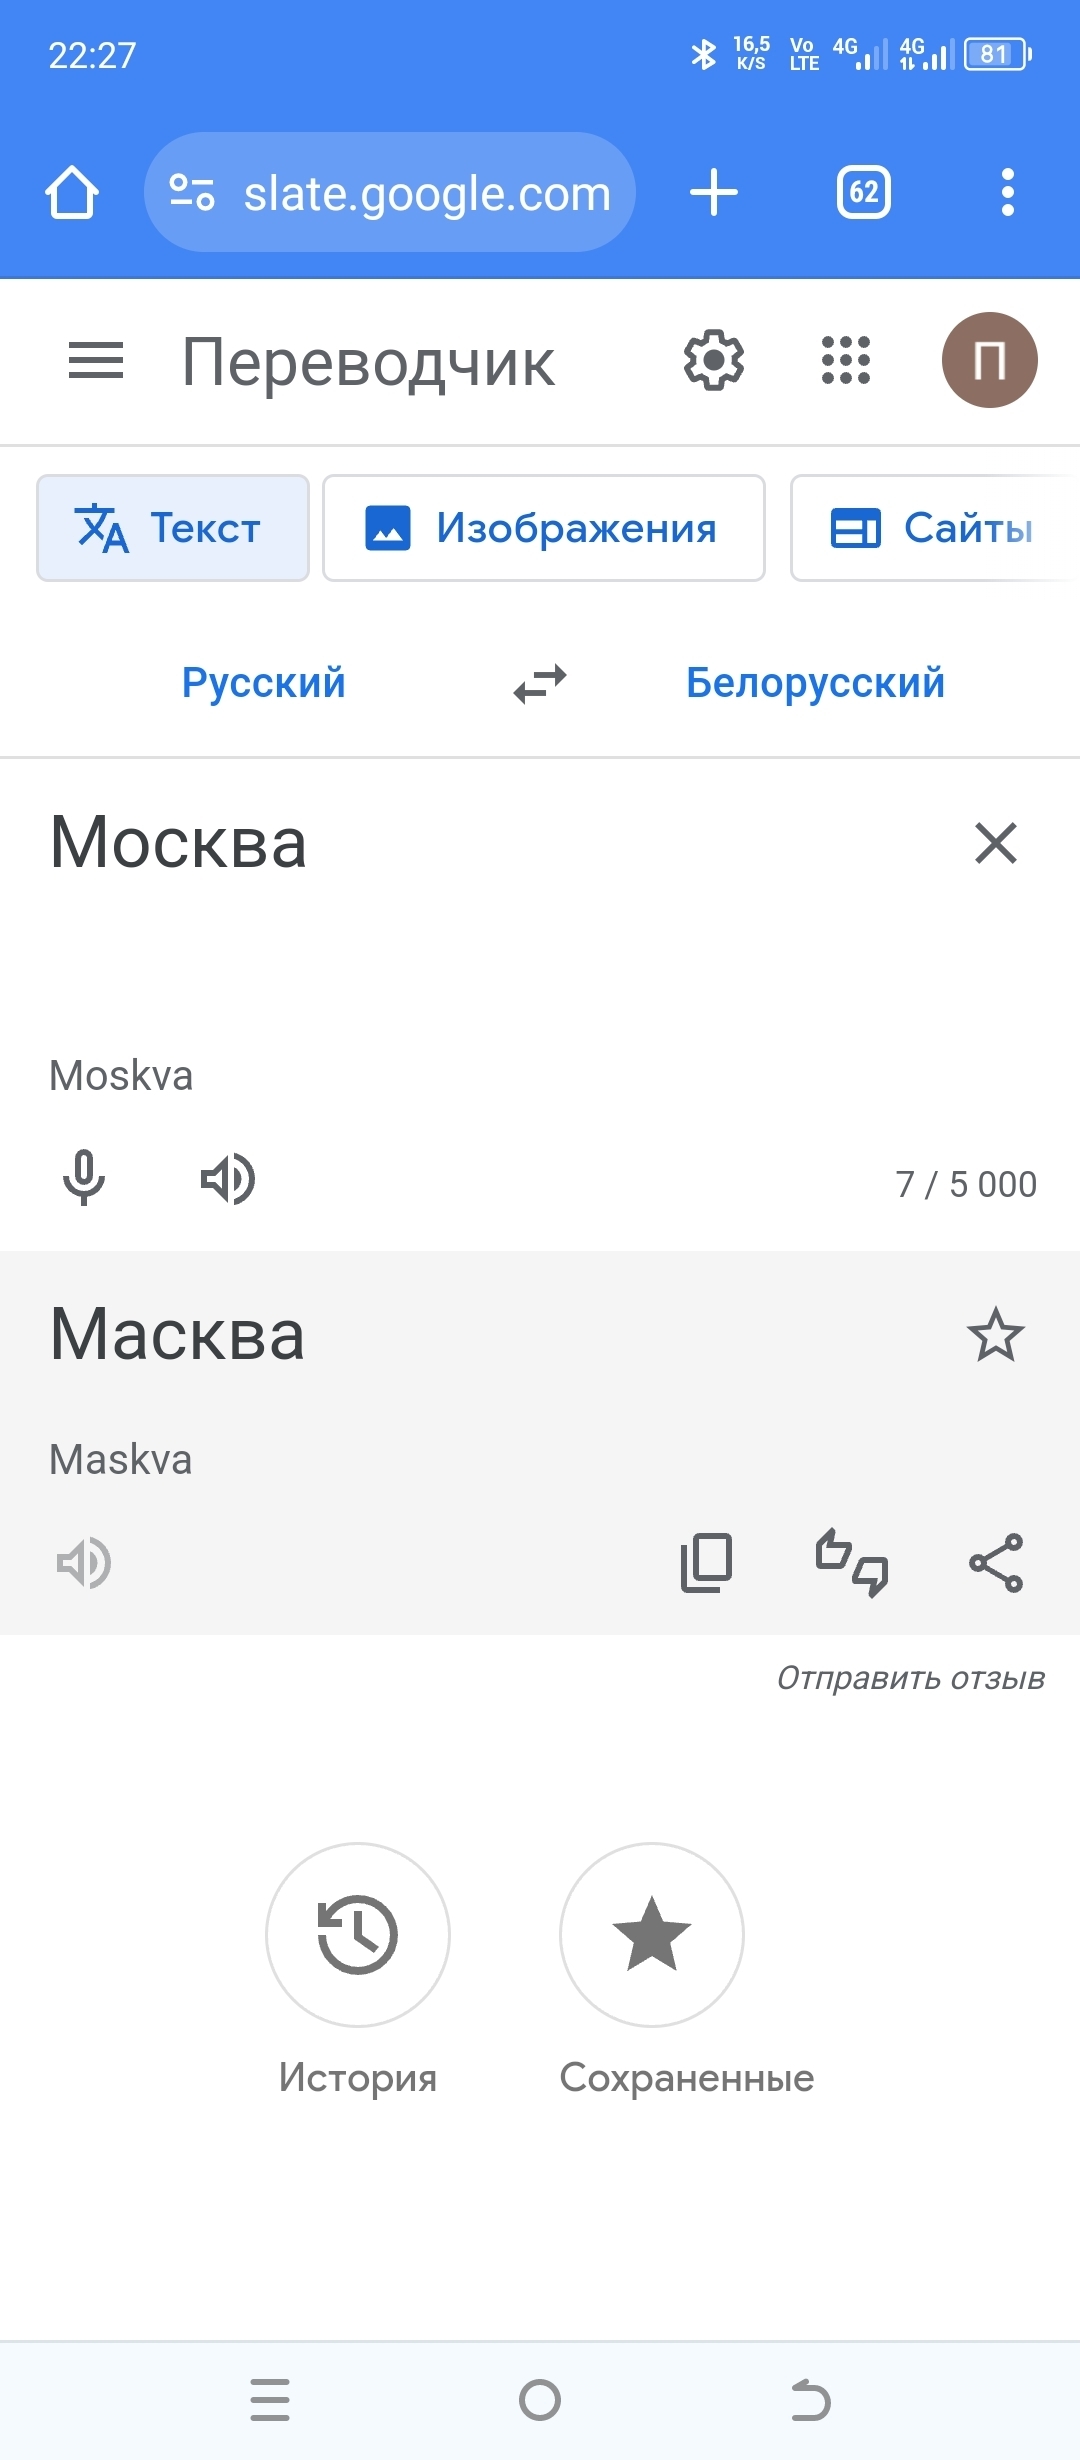The height and width of the screenshot is (2460, 1080).
Task: Switch to the Изображения tab
Action: pos(544,528)
